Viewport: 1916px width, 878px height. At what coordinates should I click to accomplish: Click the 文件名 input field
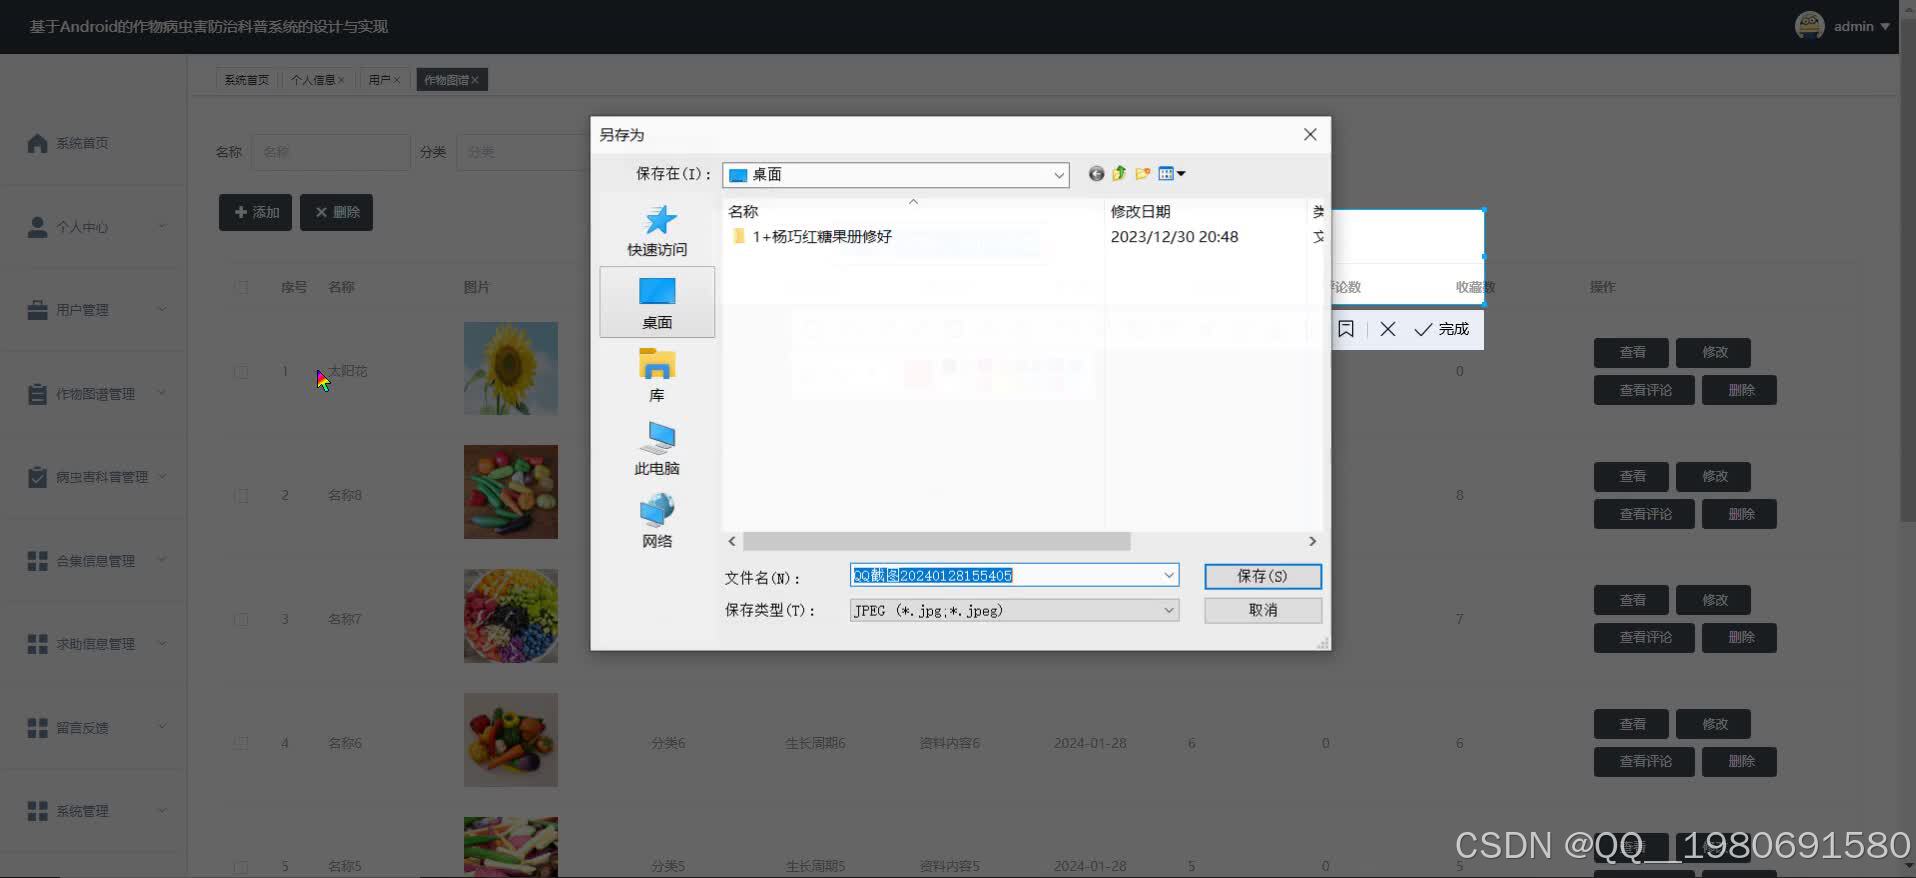(x=1004, y=575)
